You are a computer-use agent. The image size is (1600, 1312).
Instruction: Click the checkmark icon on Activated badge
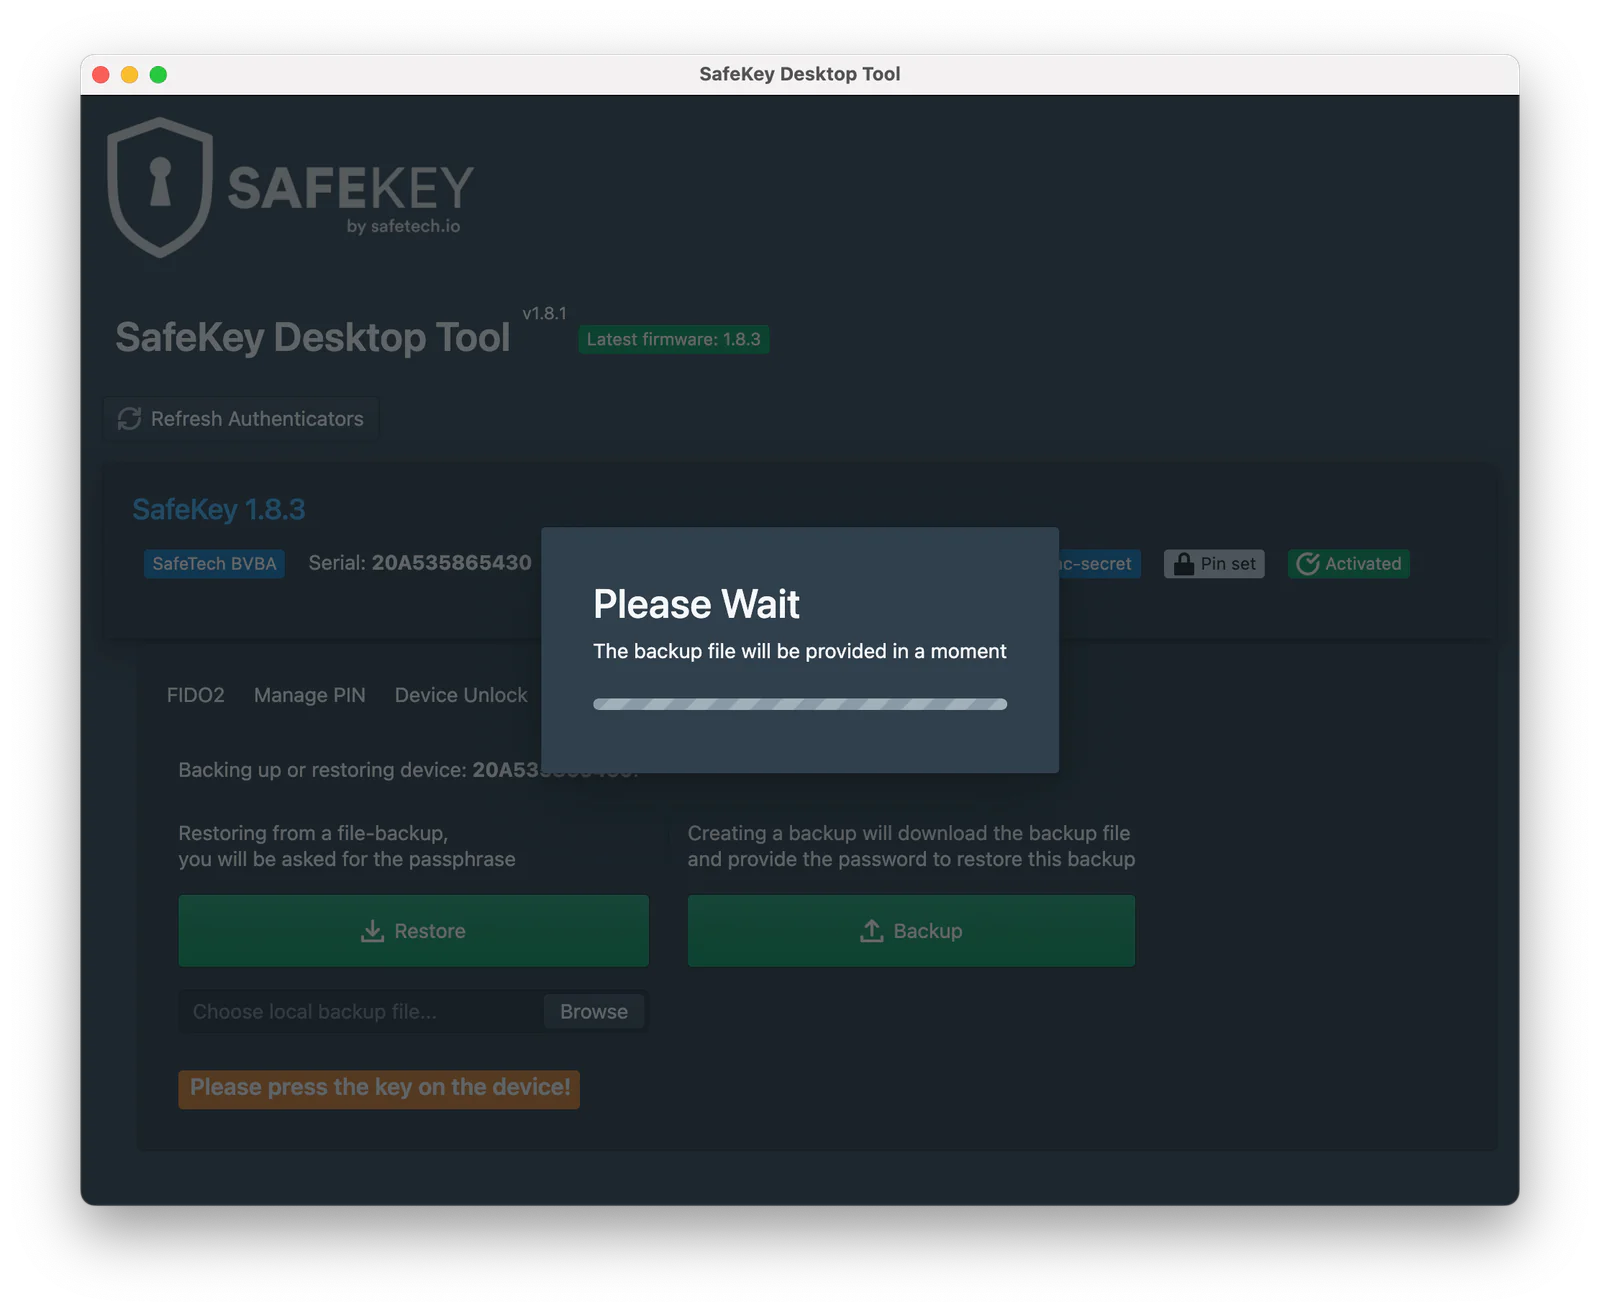[1308, 564]
